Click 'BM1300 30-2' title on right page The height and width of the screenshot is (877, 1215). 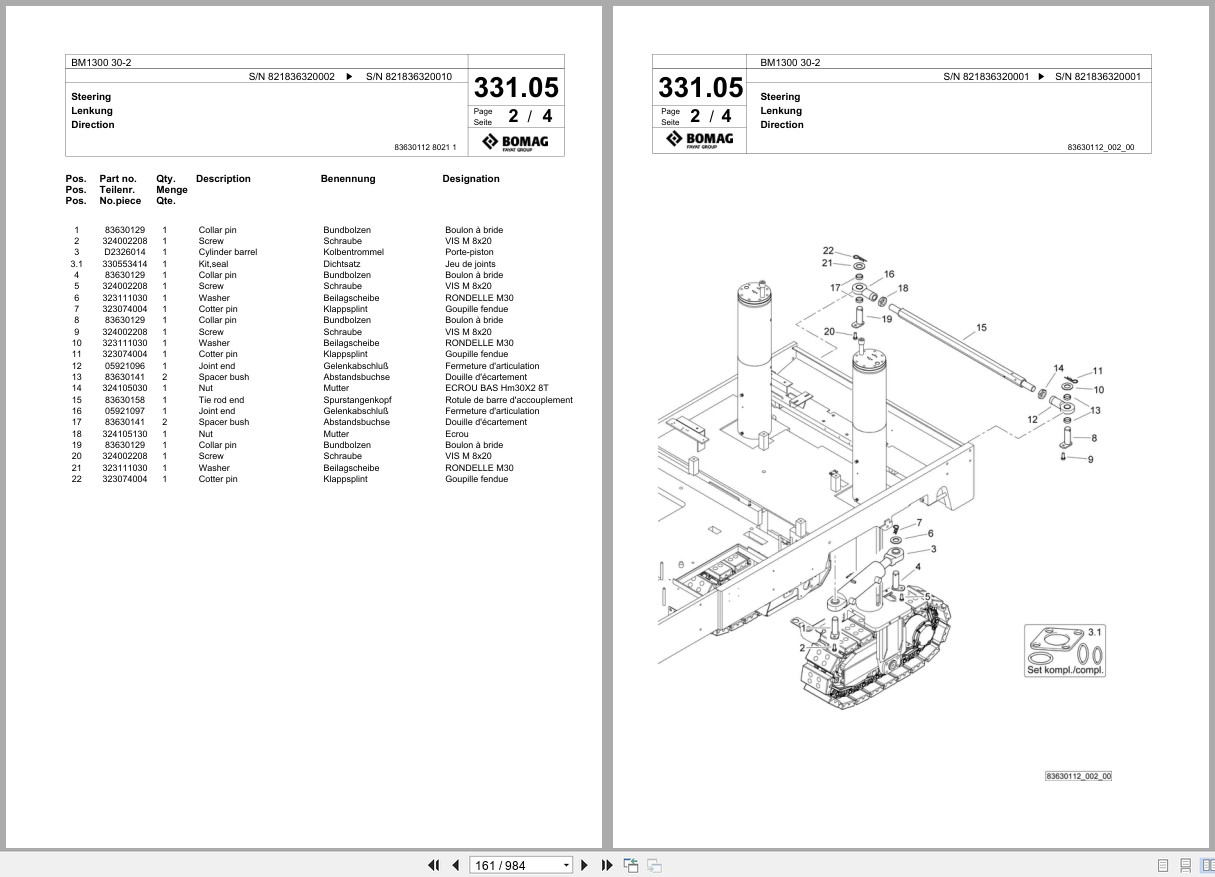(790, 62)
